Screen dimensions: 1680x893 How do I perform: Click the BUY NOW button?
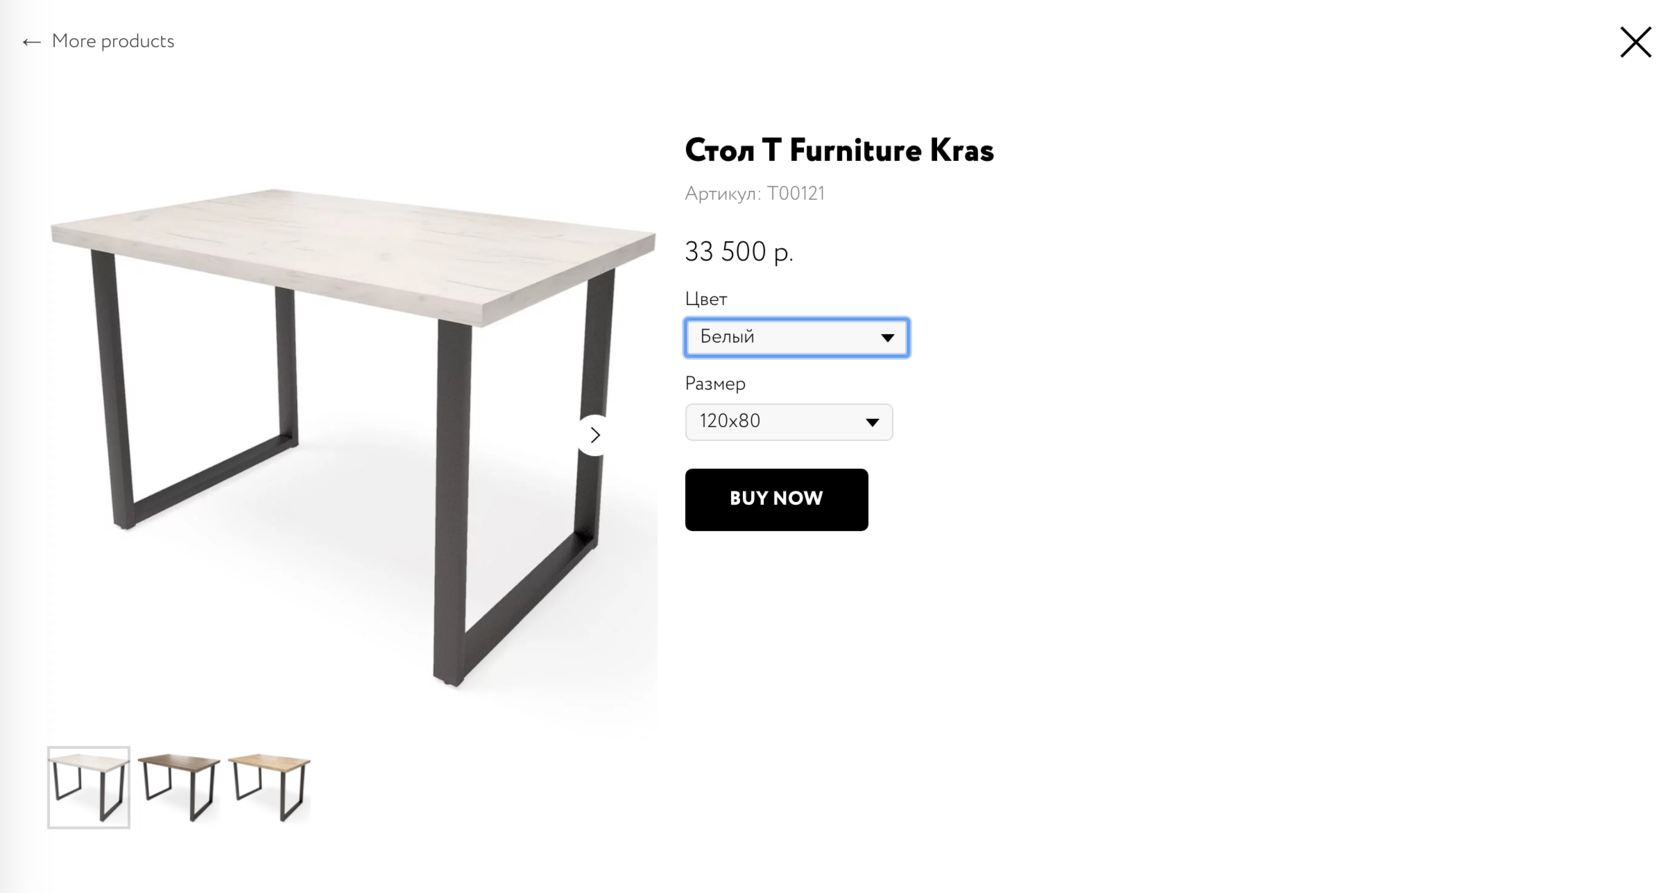776,499
